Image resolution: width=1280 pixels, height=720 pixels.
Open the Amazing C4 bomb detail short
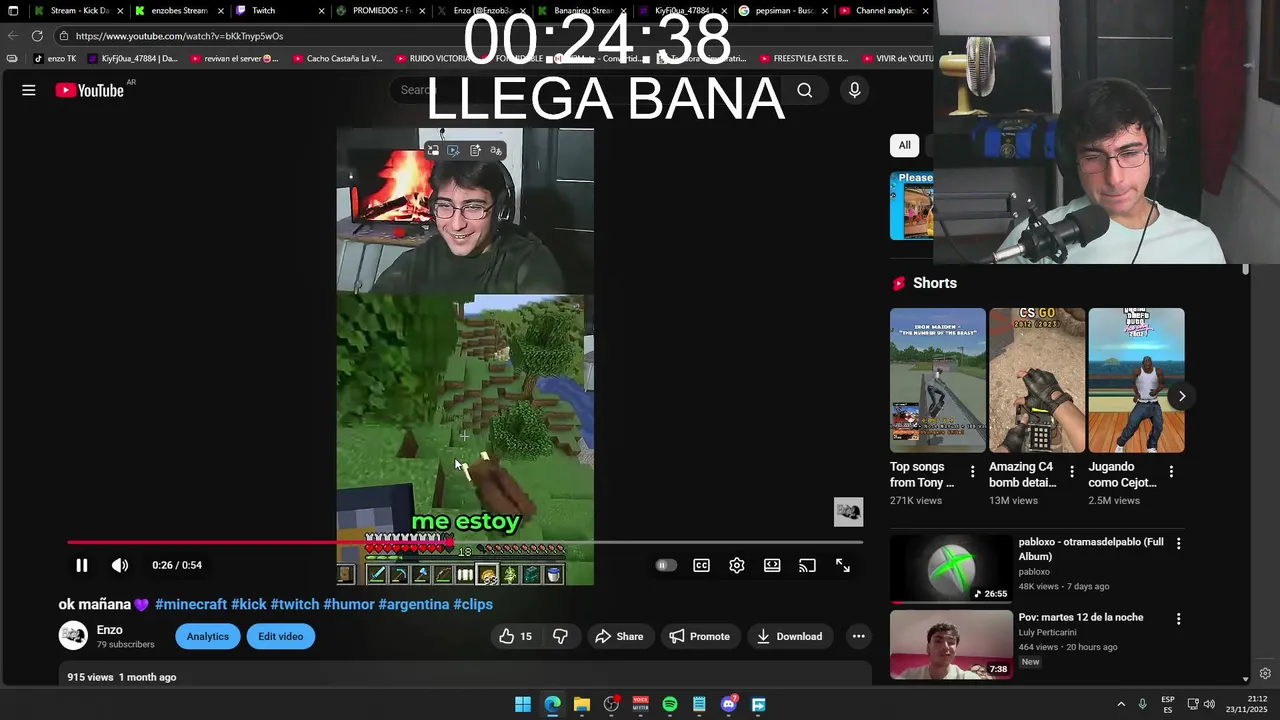1036,380
